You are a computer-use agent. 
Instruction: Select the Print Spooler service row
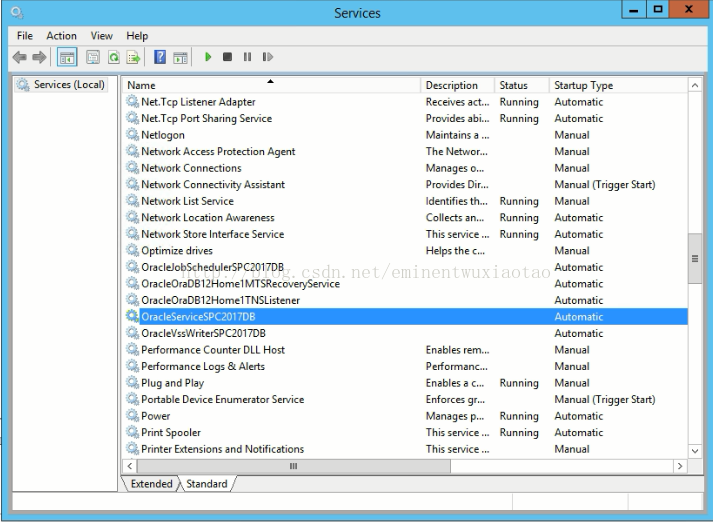click(x=170, y=432)
